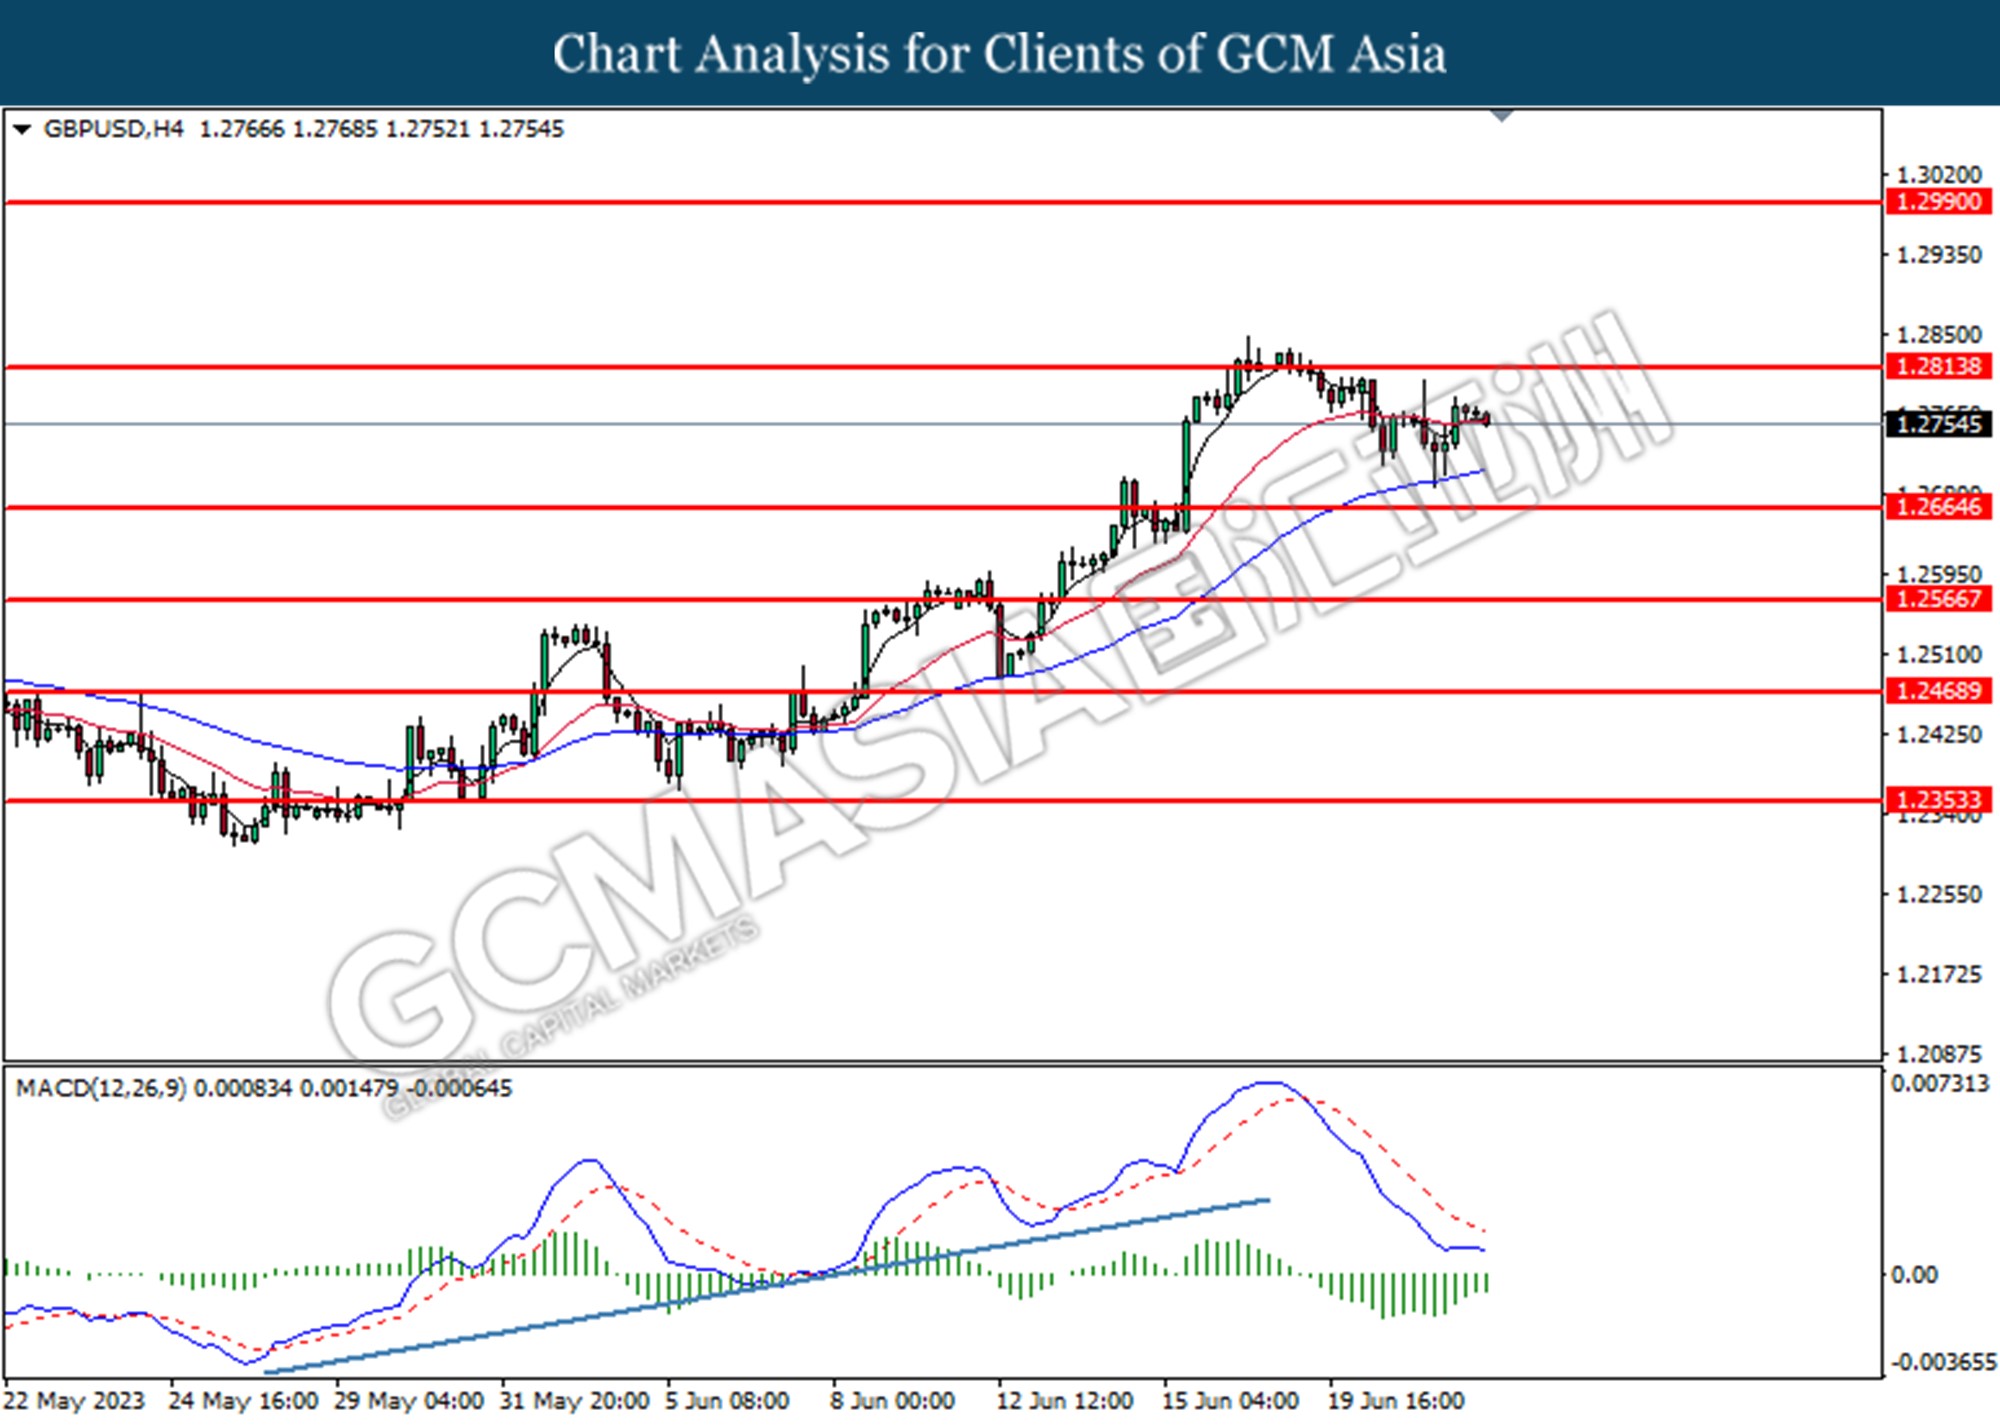This screenshot has height=1428, width=2000.
Task: Click the GBPUSD,H4 symbol dropdown arrow
Action: pyautogui.click(x=22, y=130)
